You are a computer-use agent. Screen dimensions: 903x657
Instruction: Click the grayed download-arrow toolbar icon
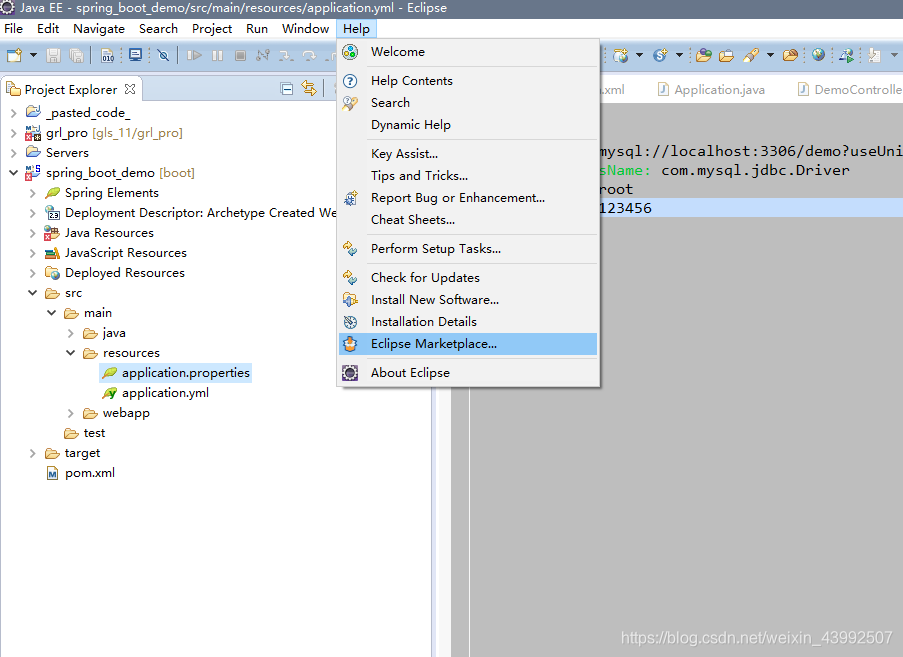tap(875, 55)
